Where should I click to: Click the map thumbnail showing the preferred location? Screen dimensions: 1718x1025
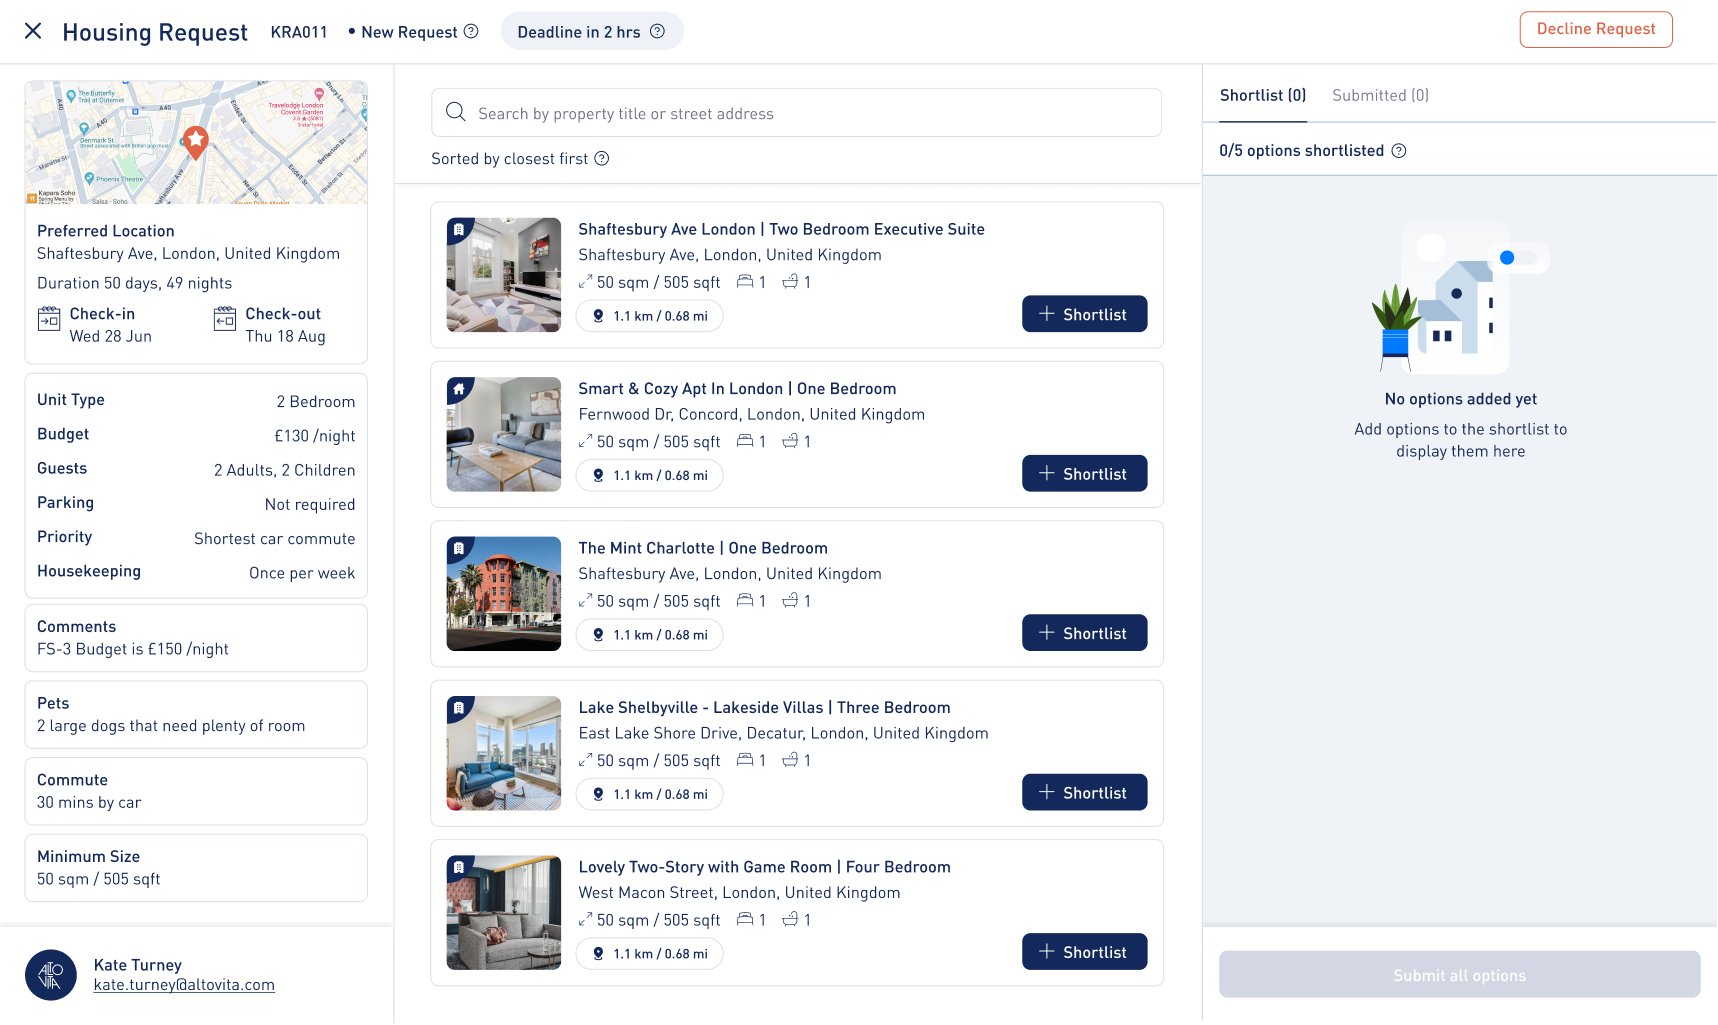tap(195, 142)
